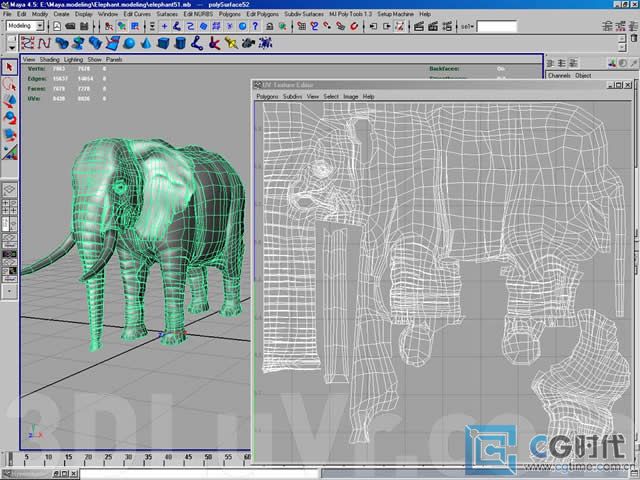This screenshot has height=480, width=640.
Task: Toggle the joints selection mask icon
Action: [x=177, y=27]
